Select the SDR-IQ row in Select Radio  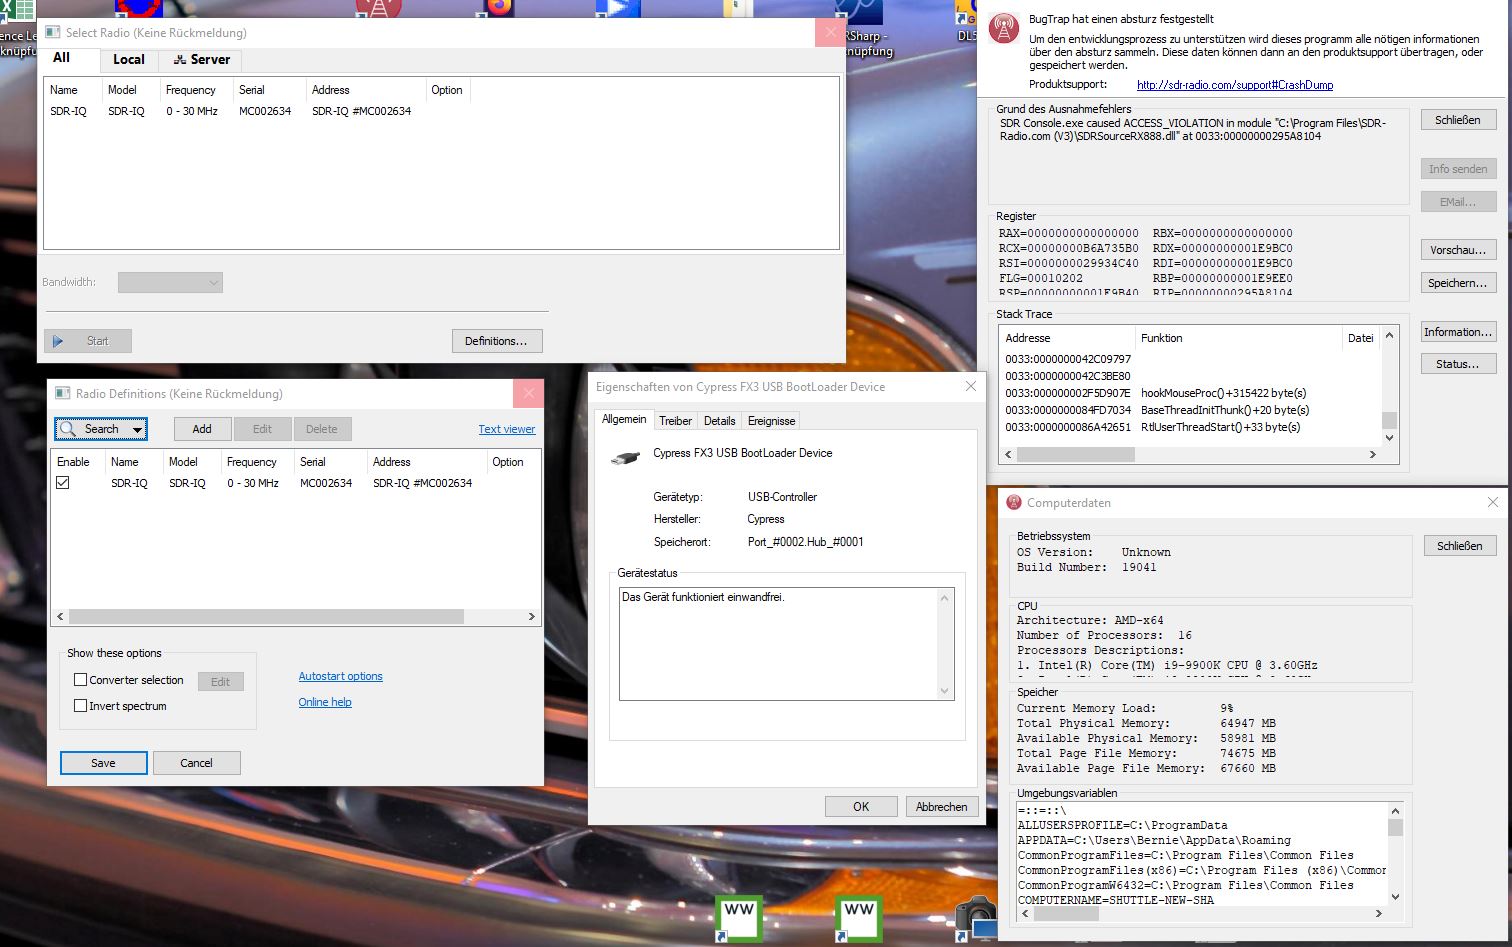[x=230, y=112]
